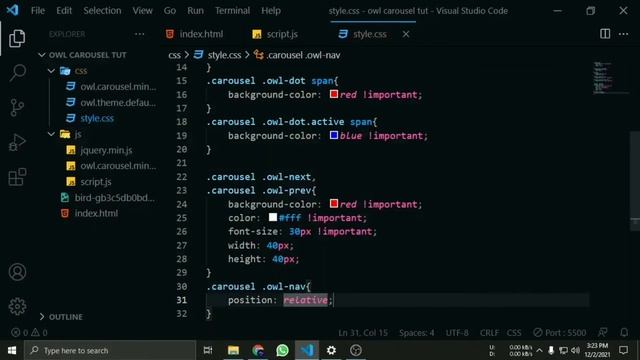This screenshot has width=640, height=360.
Task: Click Port : 5500 Live Server indicator
Action: tap(560, 333)
